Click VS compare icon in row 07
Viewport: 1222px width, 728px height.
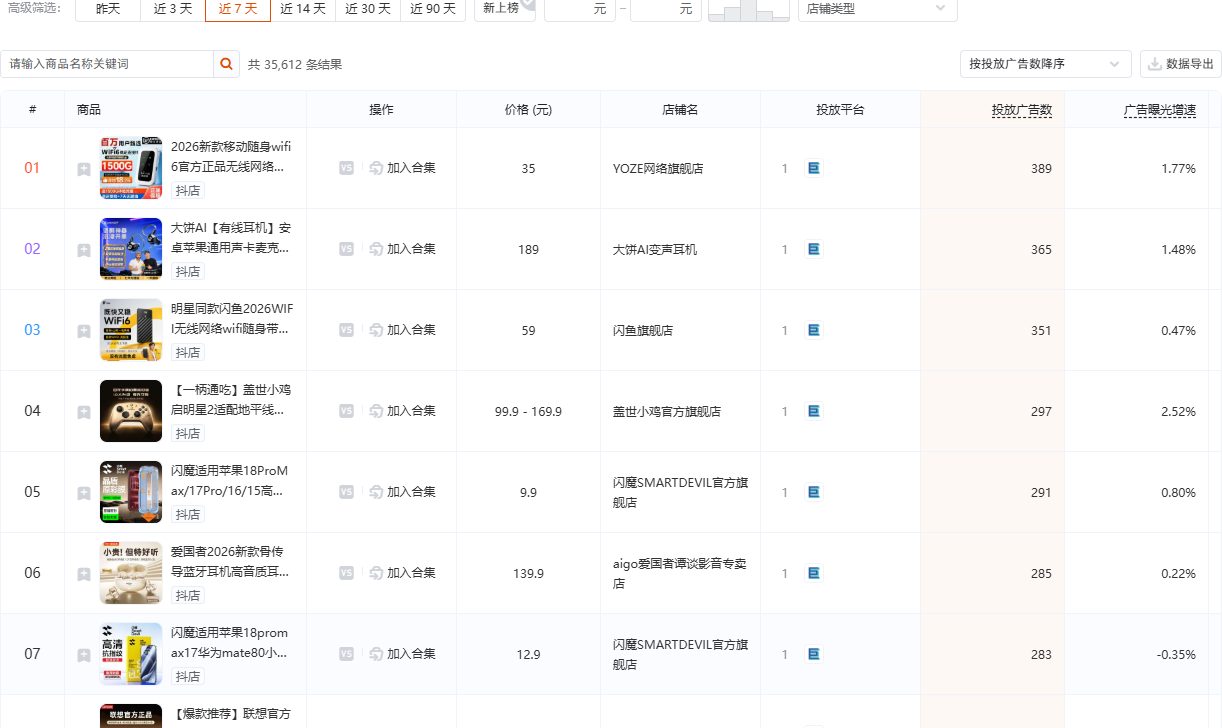click(x=346, y=654)
